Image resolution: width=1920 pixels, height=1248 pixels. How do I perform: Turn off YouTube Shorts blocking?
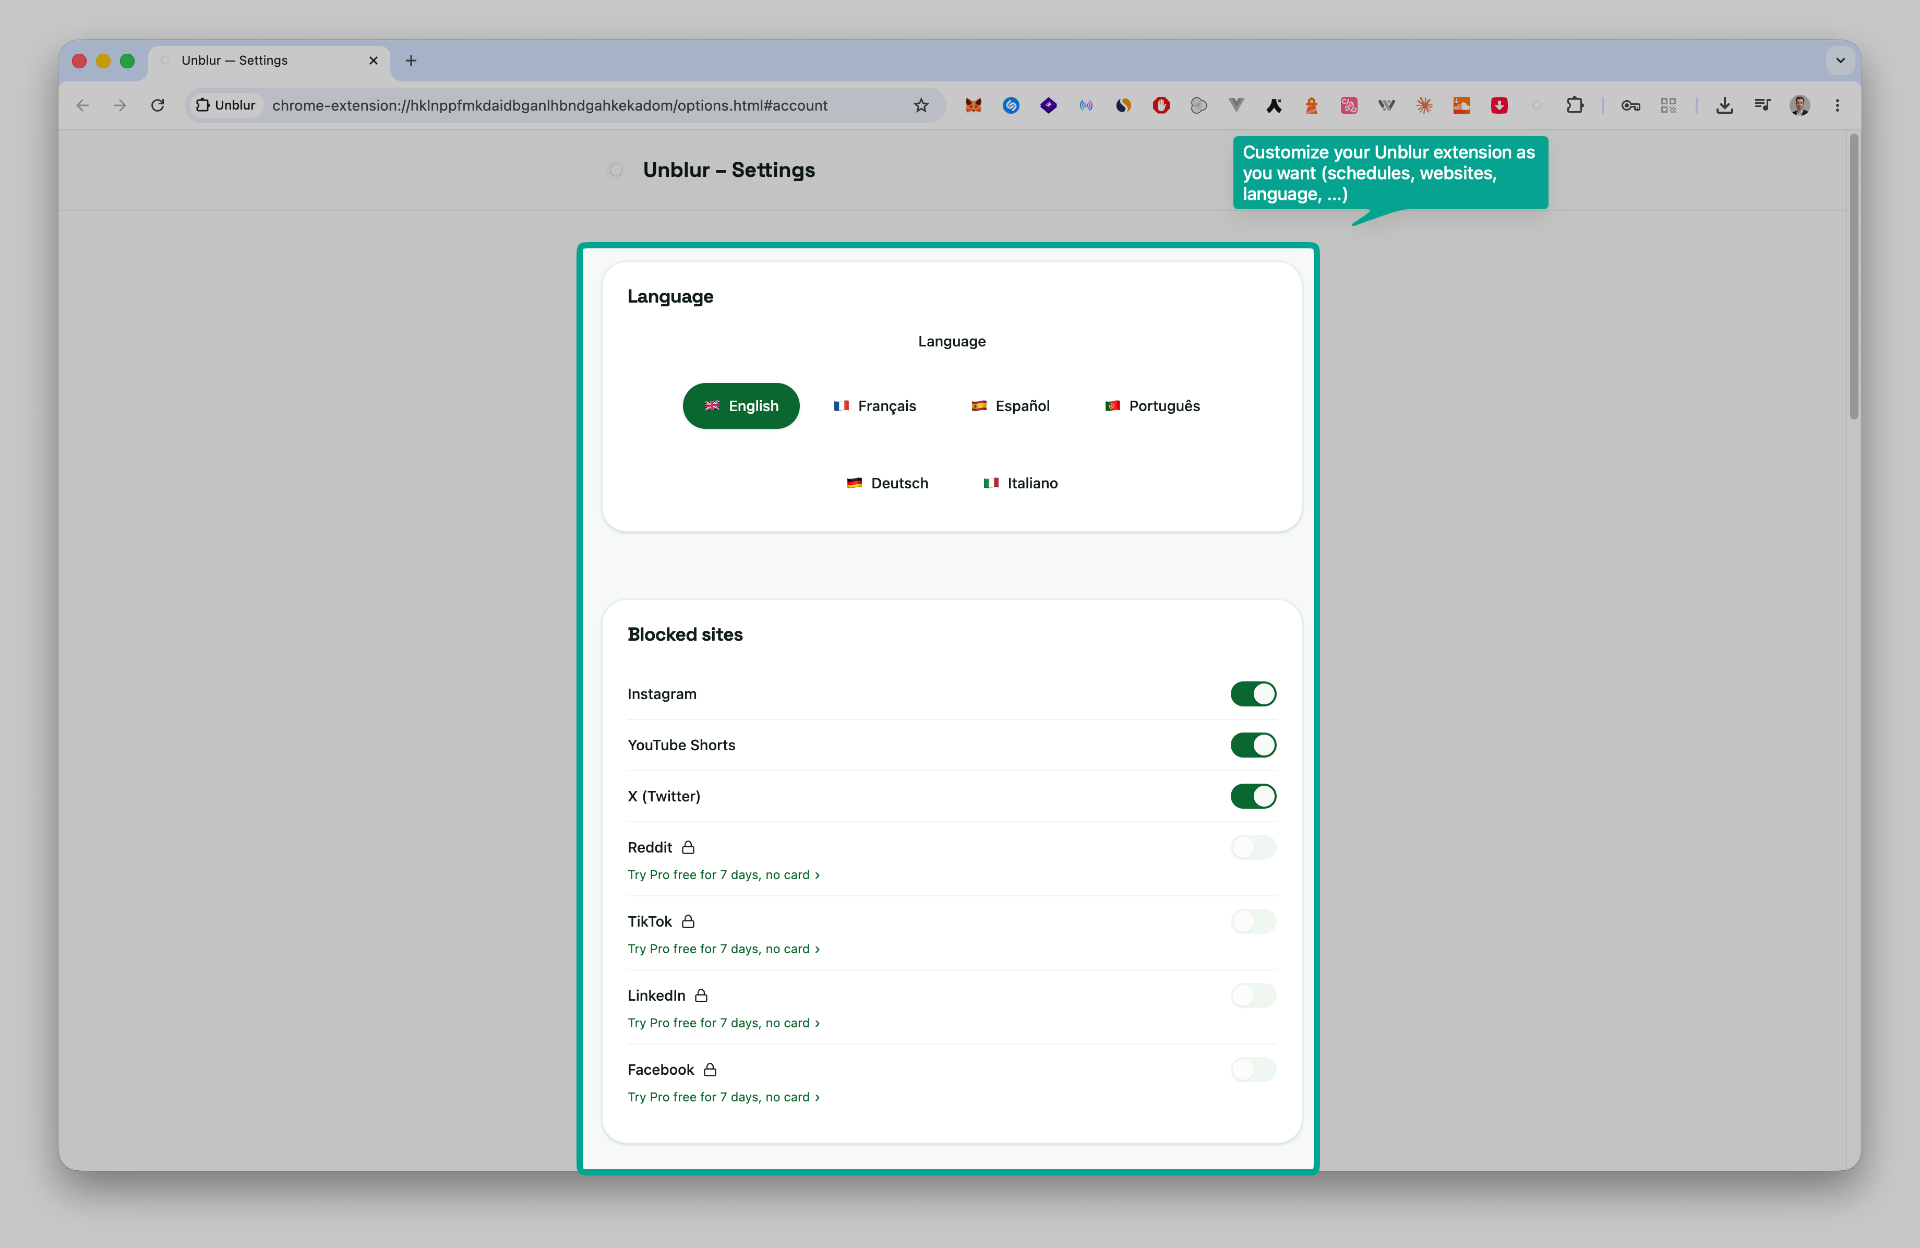(1253, 745)
